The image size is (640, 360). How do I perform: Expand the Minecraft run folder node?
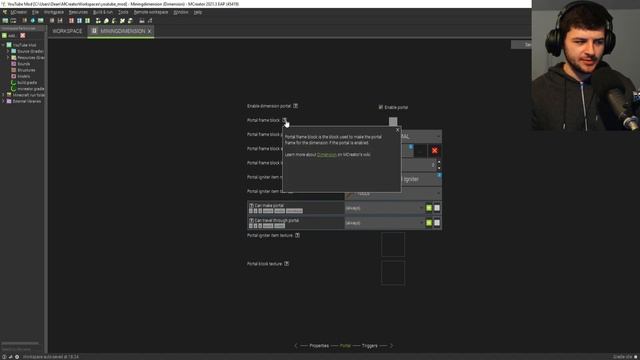[3, 95]
